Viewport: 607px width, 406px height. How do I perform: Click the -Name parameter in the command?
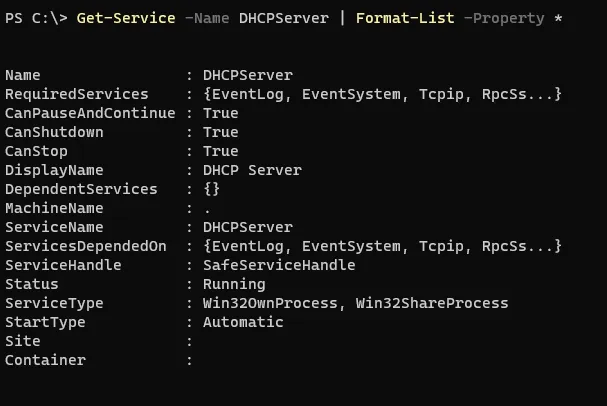(x=203, y=18)
